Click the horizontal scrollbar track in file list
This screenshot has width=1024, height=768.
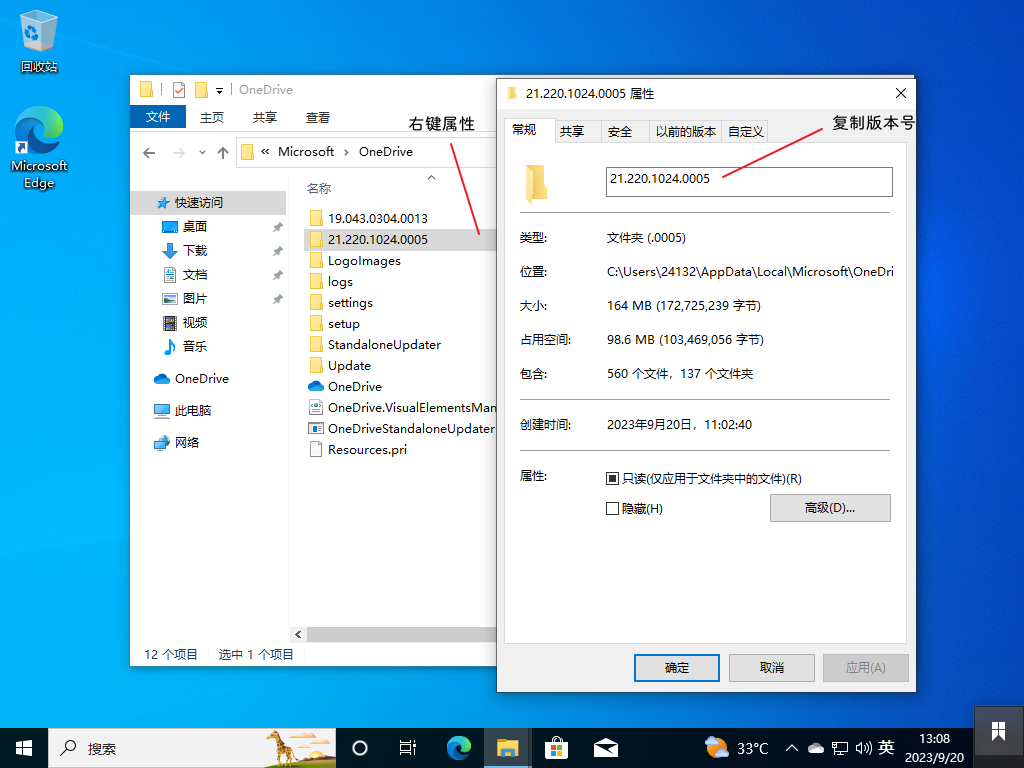401,635
